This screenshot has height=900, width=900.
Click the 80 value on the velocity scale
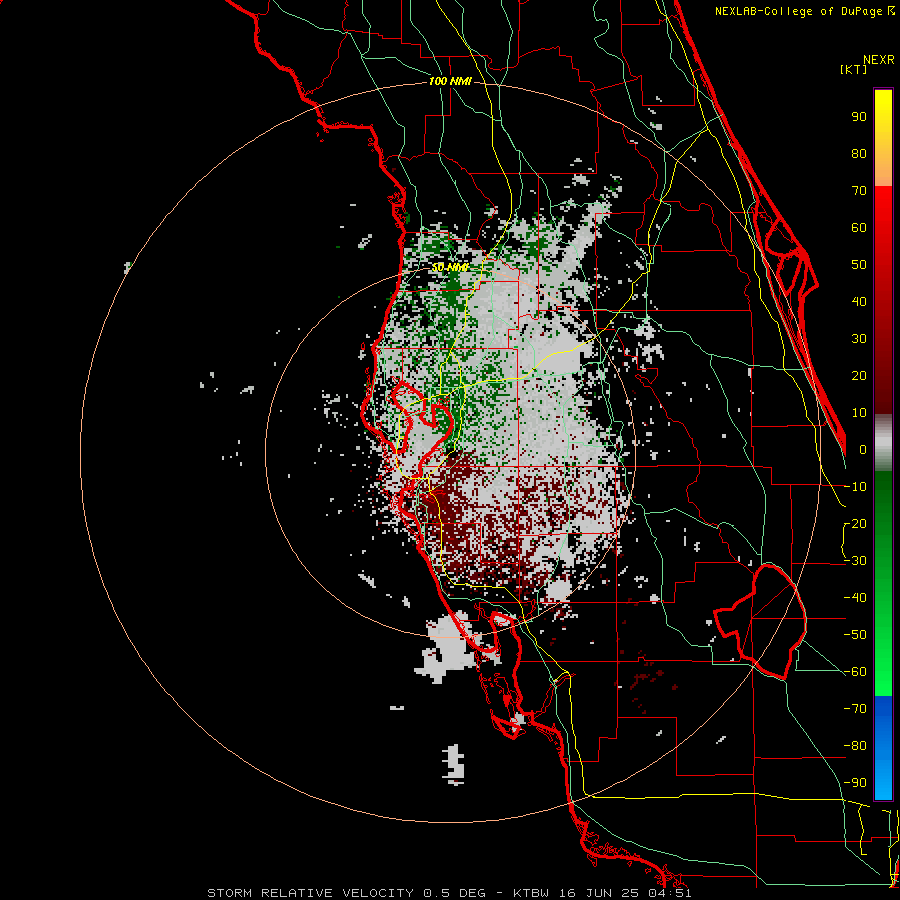pyautogui.click(x=859, y=154)
